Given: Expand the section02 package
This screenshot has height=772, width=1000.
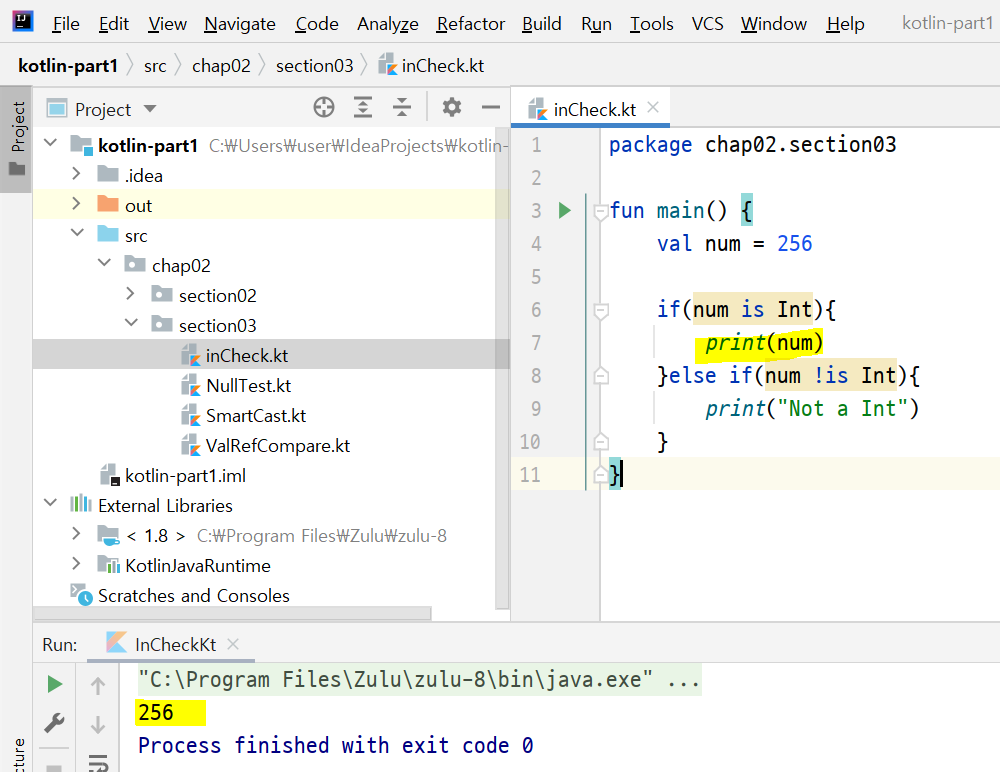Looking at the screenshot, I should 130,293.
